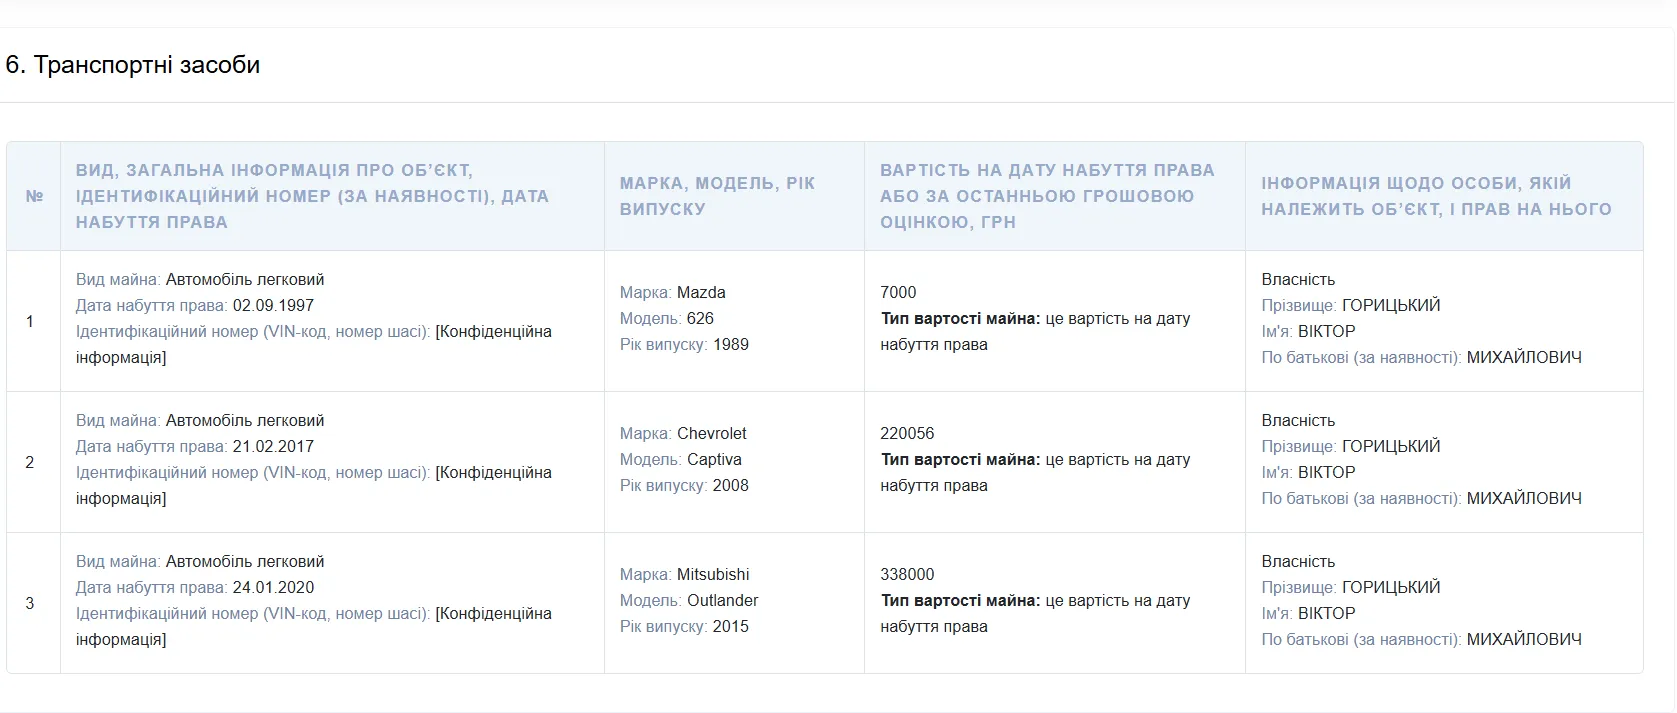Click the Mazda brand value
The height and width of the screenshot is (713, 1677).
point(701,292)
